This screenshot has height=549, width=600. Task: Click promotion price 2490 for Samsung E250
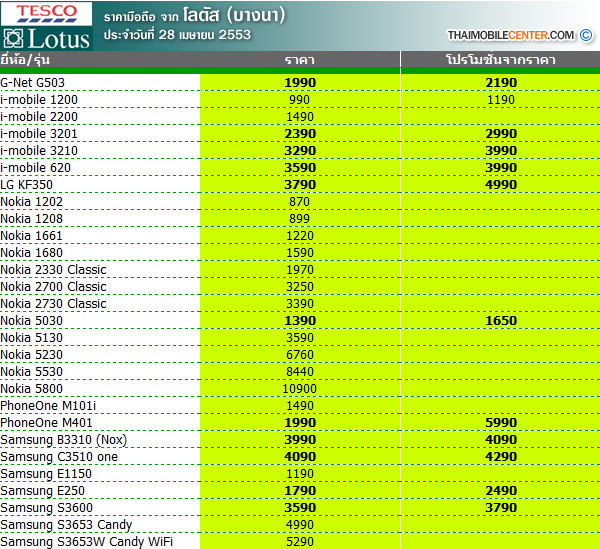[501, 490]
